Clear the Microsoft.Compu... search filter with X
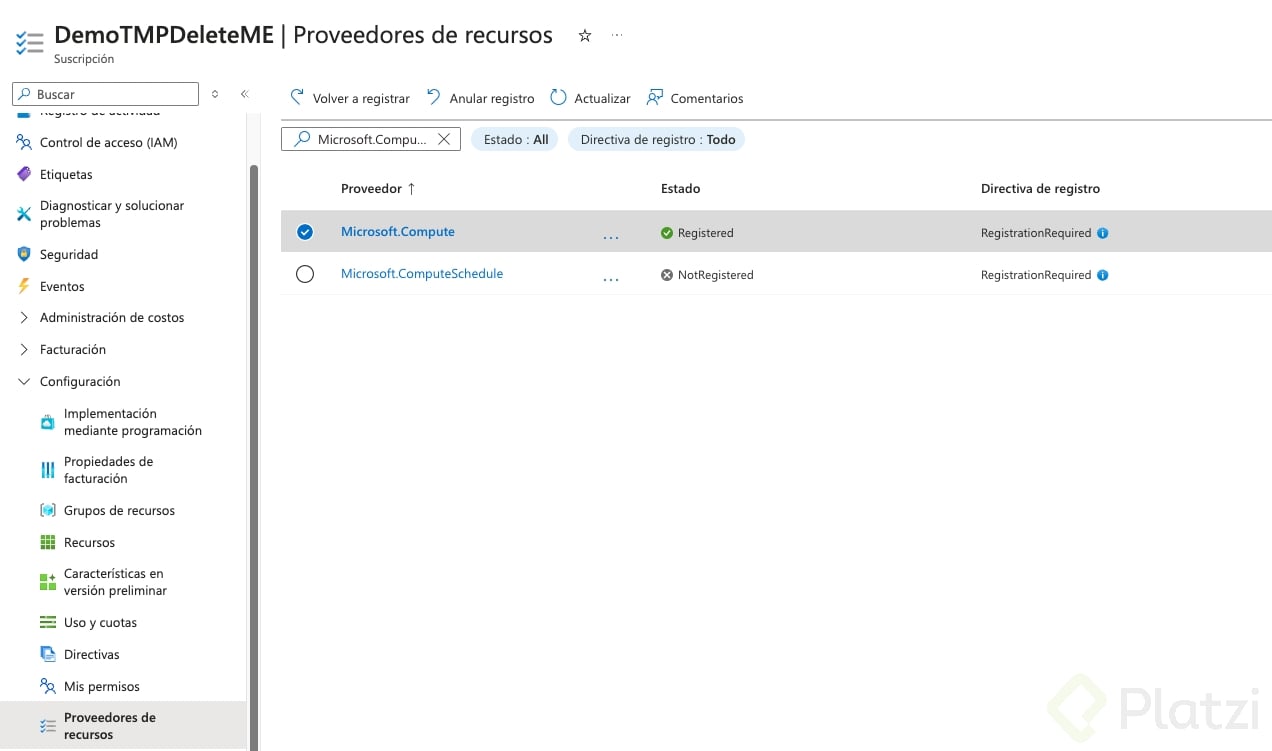Image resolution: width=1272 pixels, height=751 pixels. (x=444, y=139)
